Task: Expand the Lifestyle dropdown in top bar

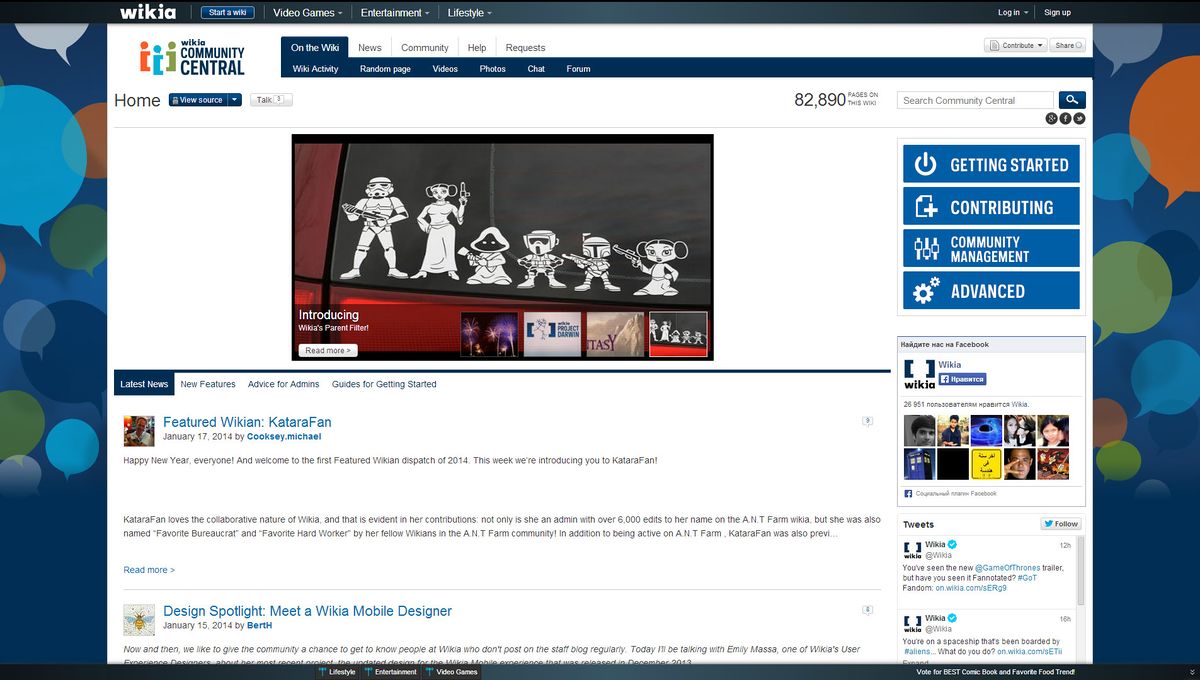Action: pos(469,13)
